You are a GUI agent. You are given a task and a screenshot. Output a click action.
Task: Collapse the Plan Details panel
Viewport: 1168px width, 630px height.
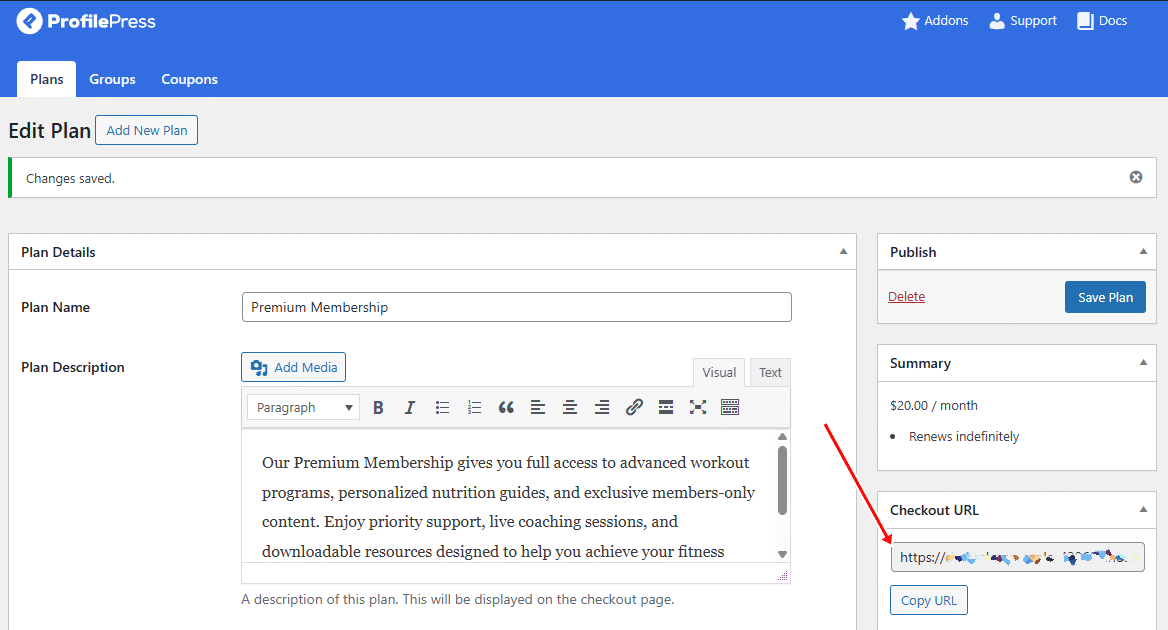click(843, 252)
